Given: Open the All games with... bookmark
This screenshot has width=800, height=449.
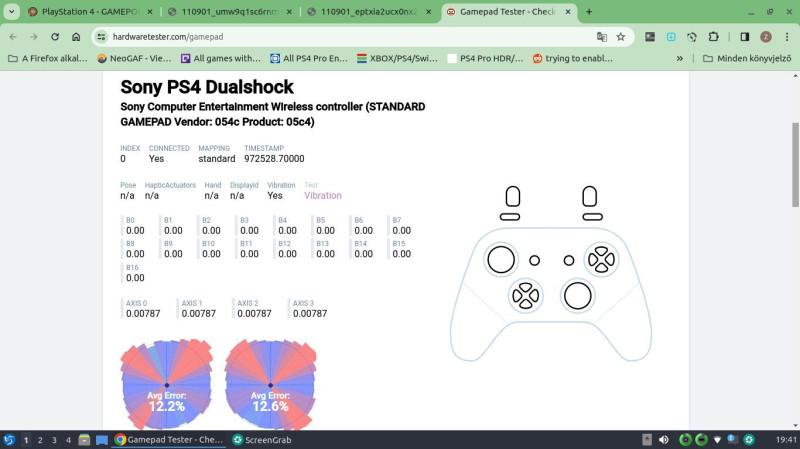Looking at the screenshot, I should [x=221, y=59].
